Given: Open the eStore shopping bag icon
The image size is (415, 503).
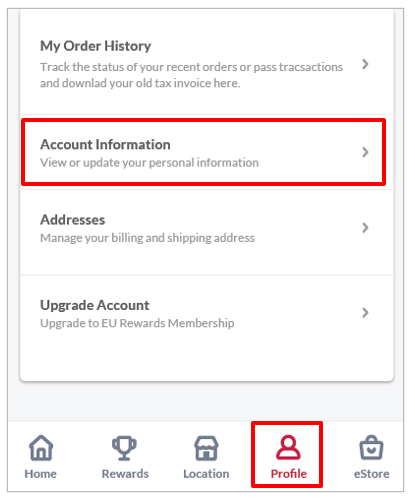Looking at the screenshot, I should pos(371,447).
